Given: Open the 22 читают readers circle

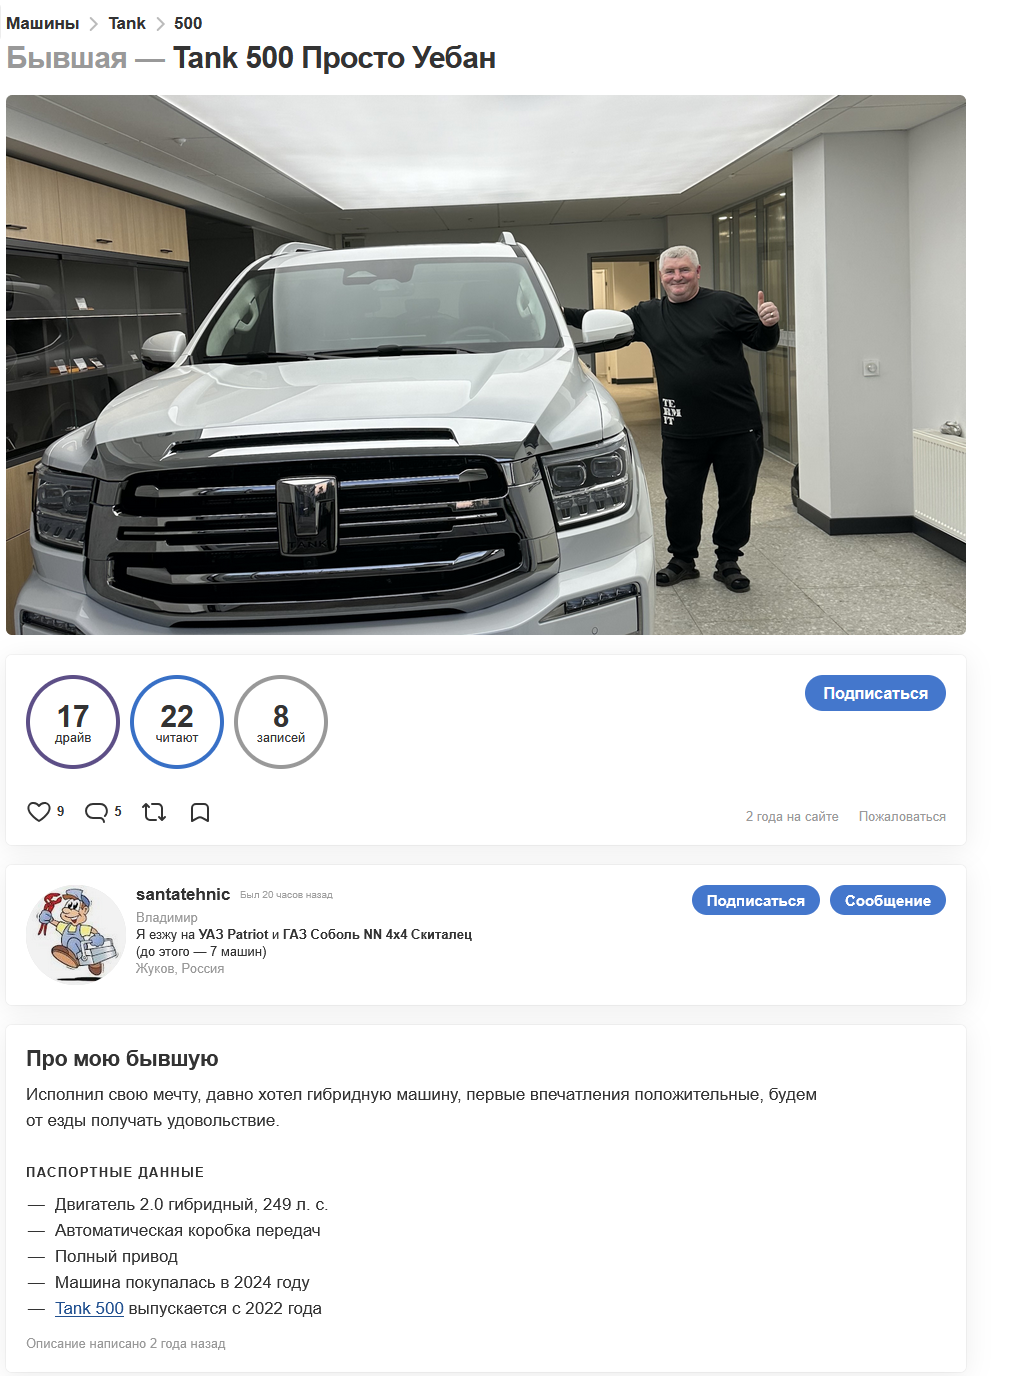Looking at the screenshot, I should tap(177, 722).
